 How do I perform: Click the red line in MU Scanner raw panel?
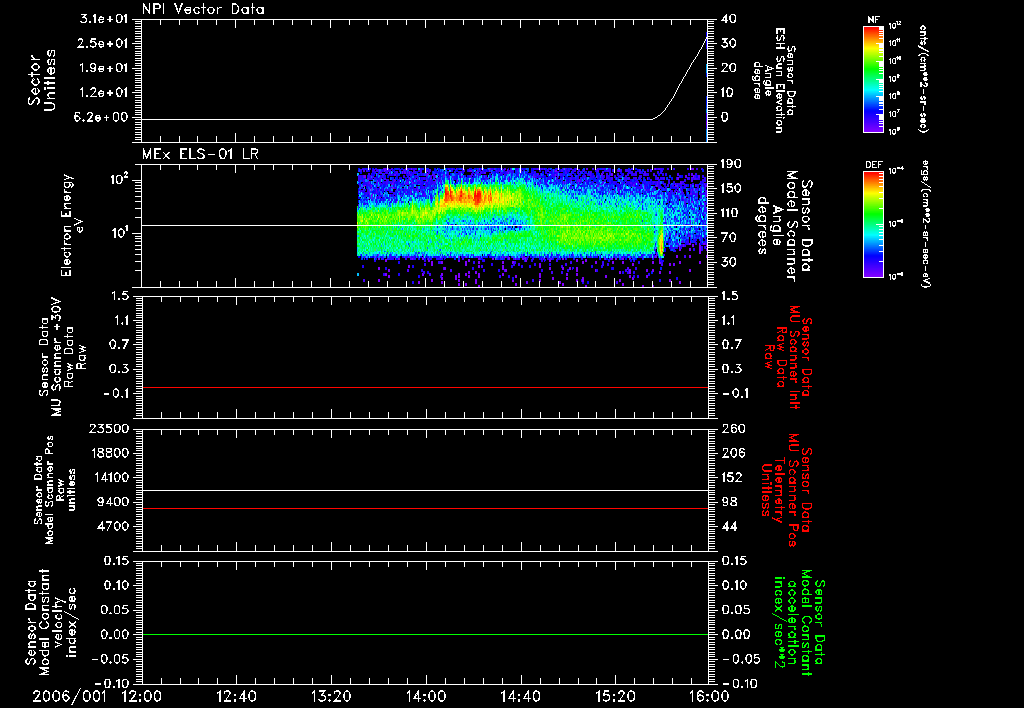tap(424, 387)
